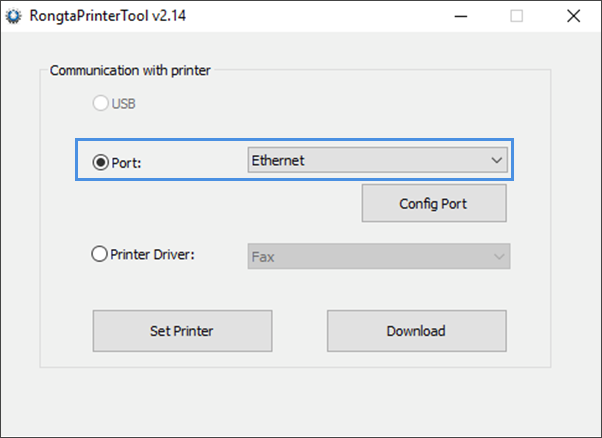Click the RongtaPrinterTool gear icon in title bar
Viewport: 602px width, 438px height.
coord(14,16)
